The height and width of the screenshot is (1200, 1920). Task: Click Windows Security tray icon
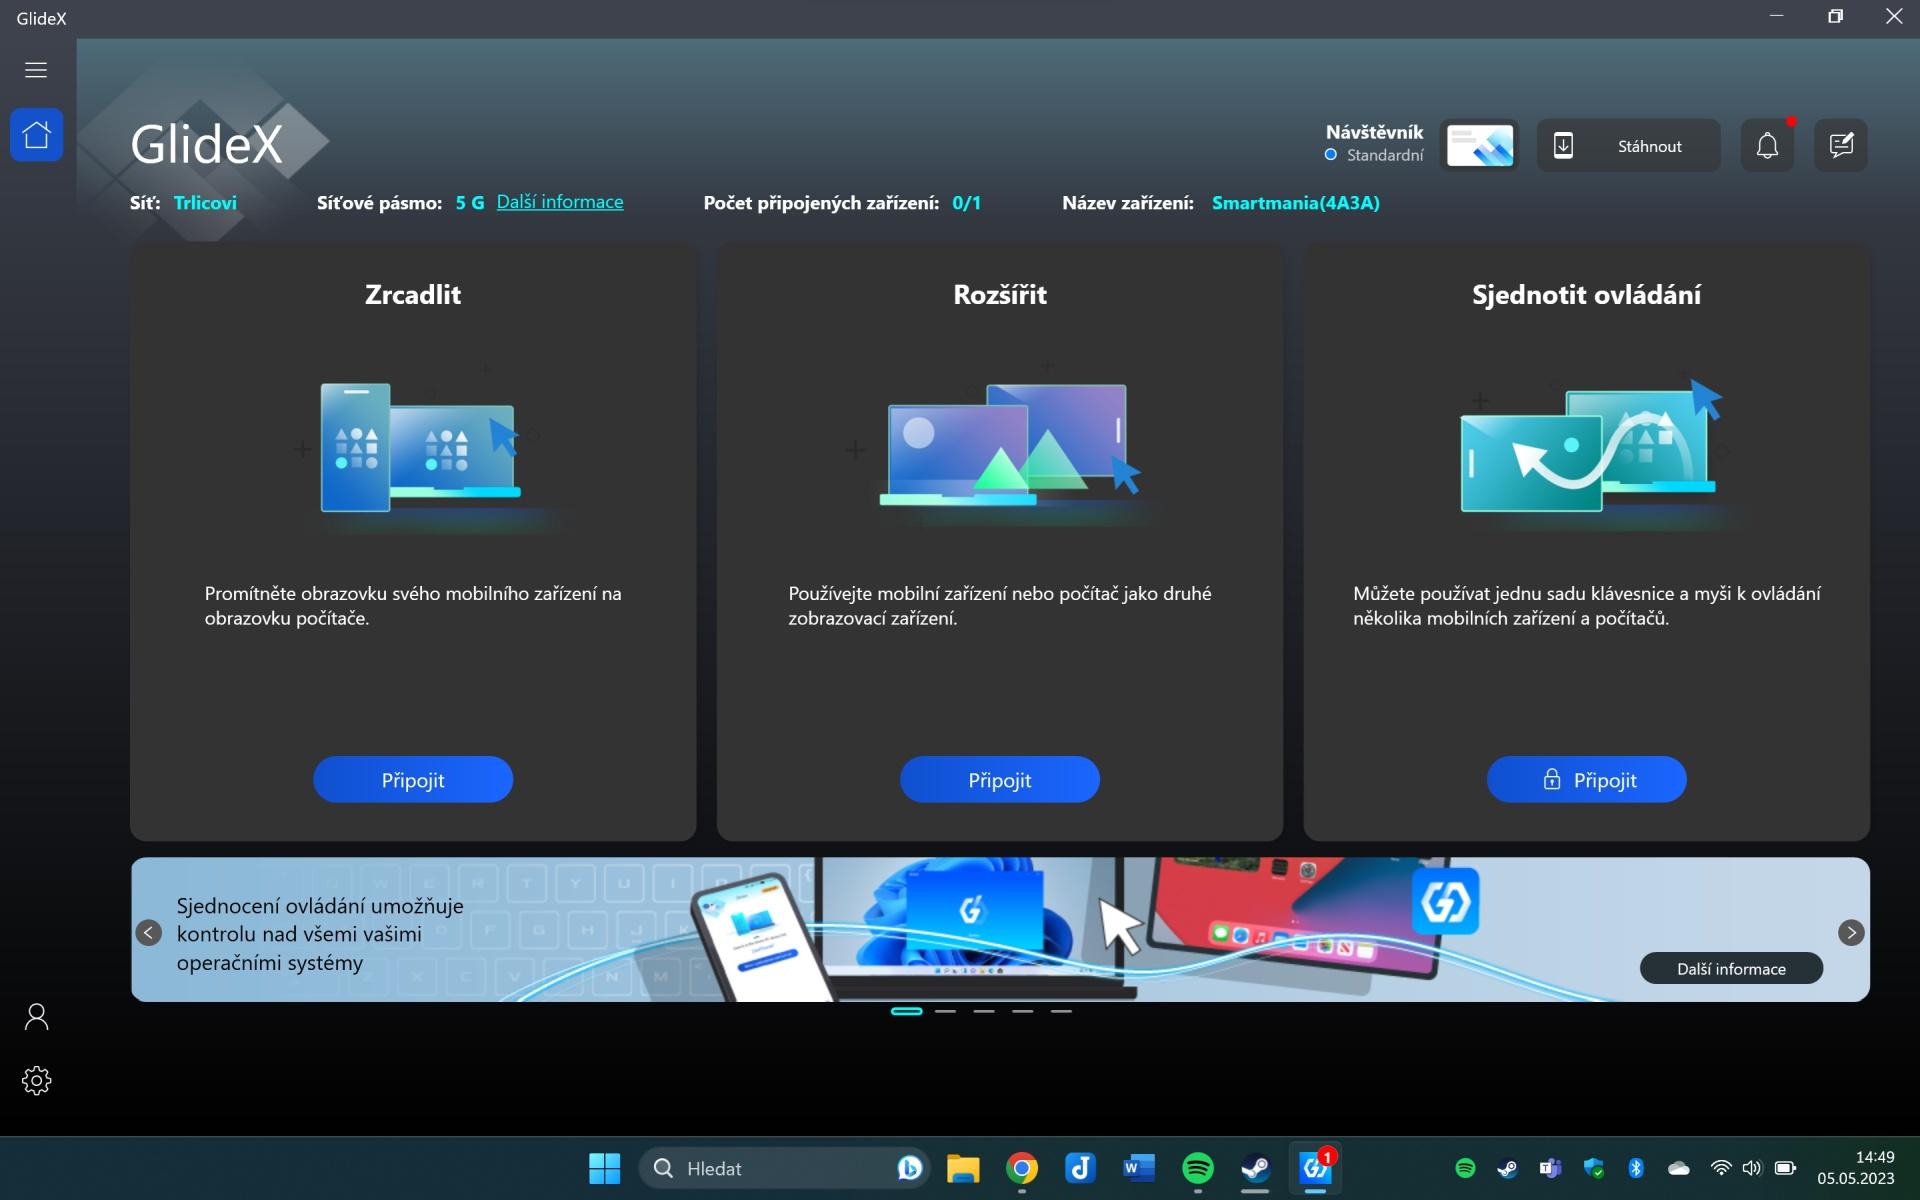tap(1594, 1168)
